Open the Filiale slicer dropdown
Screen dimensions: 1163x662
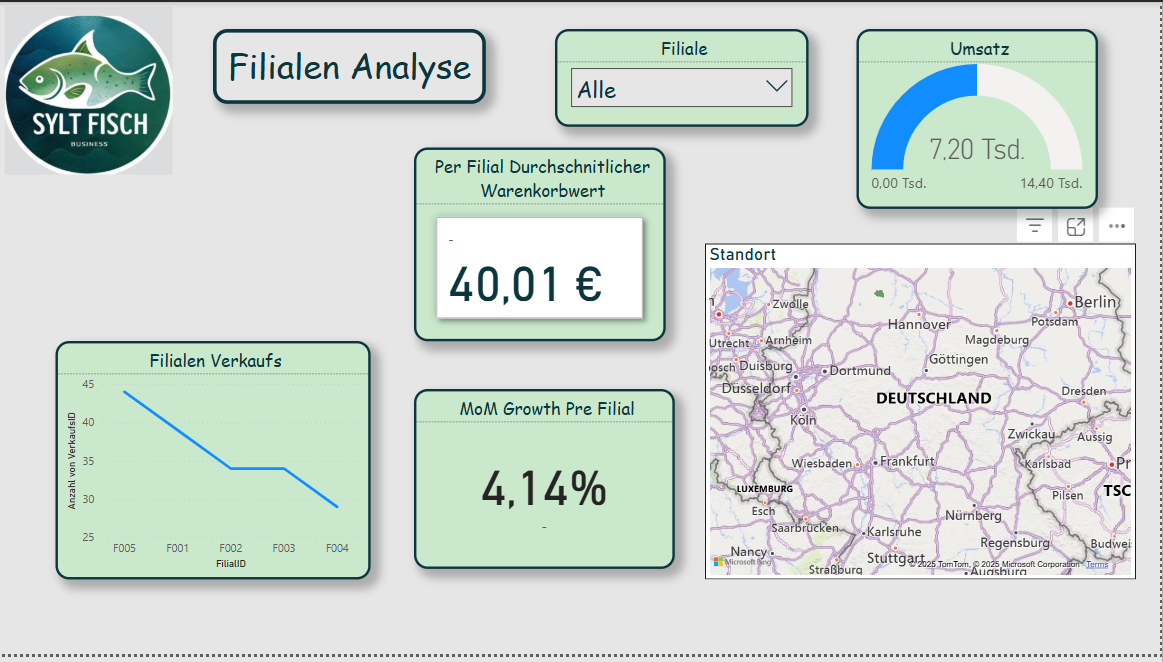coord(681,88)
